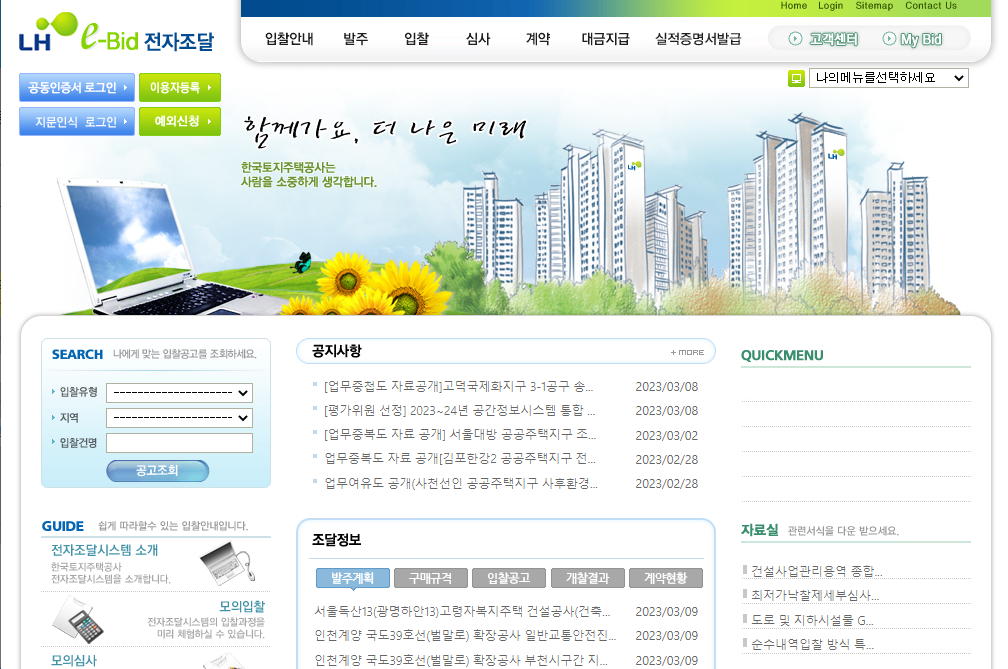Open the 발주 menu
Viewport: 1008px width, 669px height.
(356, 39)
